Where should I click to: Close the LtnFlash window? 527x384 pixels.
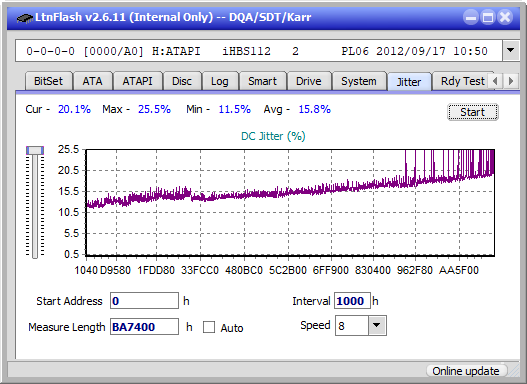(x=505, y=17)
